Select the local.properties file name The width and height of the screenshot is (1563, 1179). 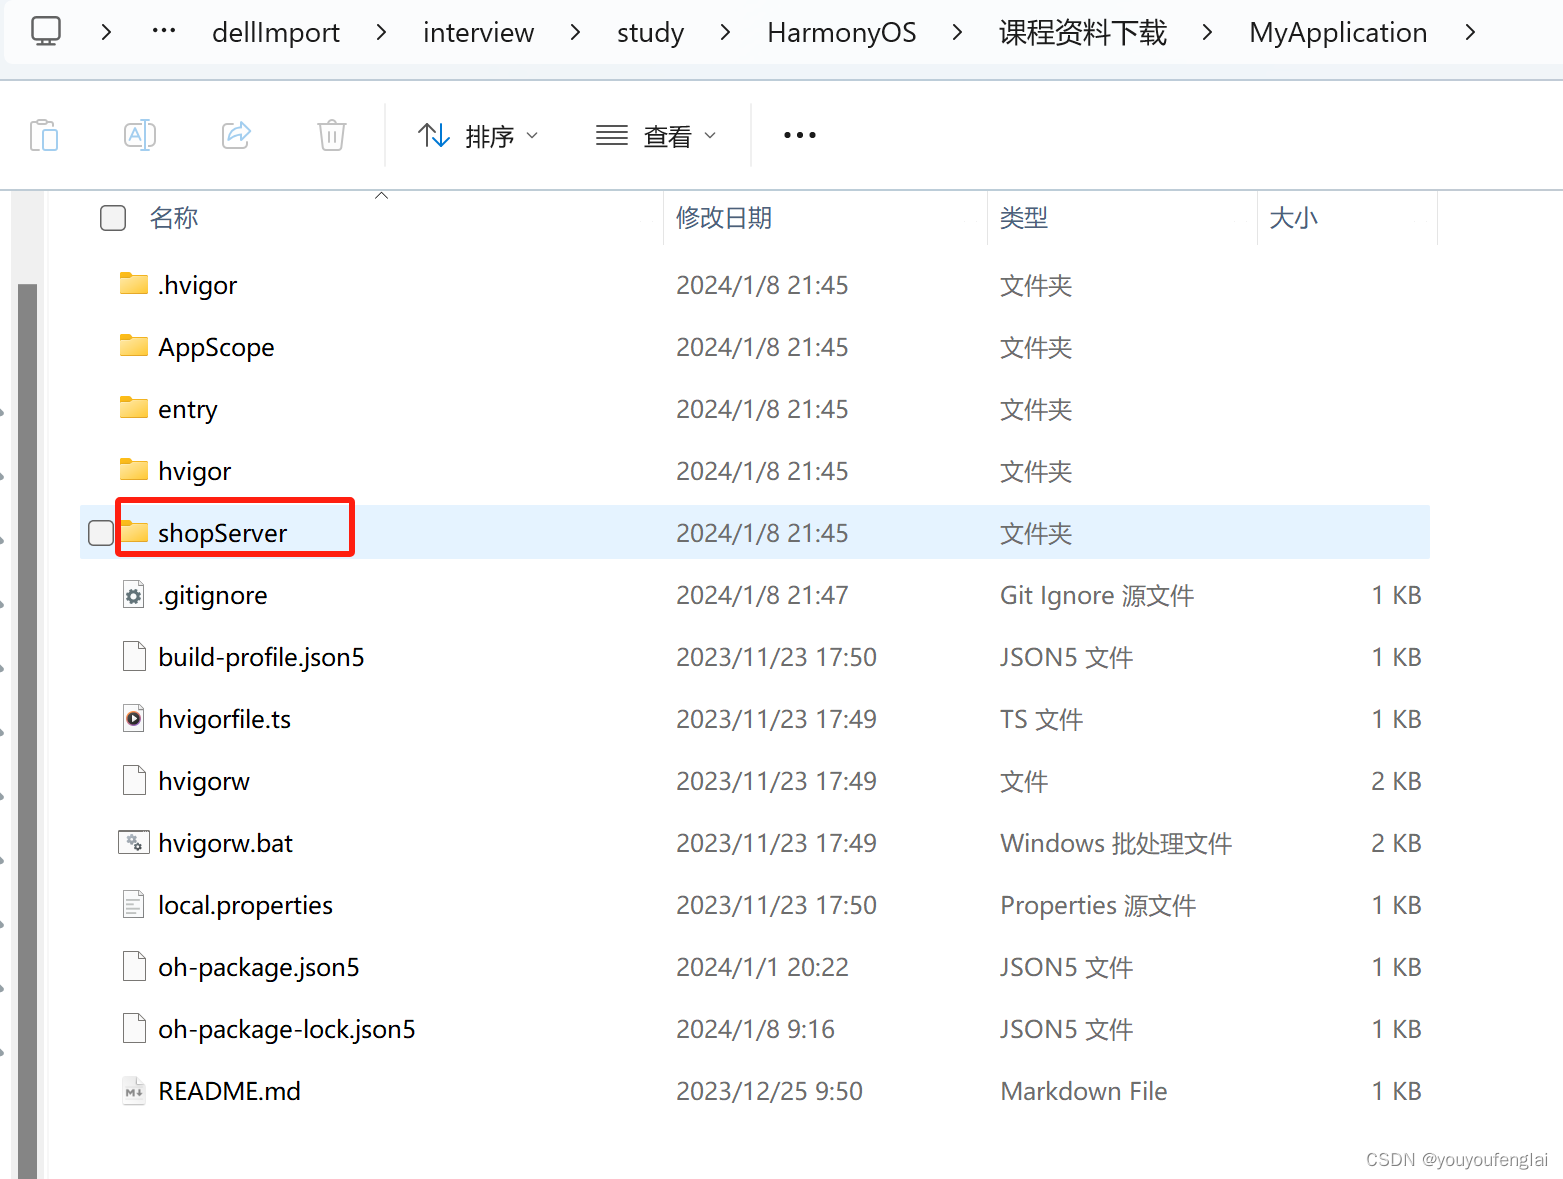[245, 905]
